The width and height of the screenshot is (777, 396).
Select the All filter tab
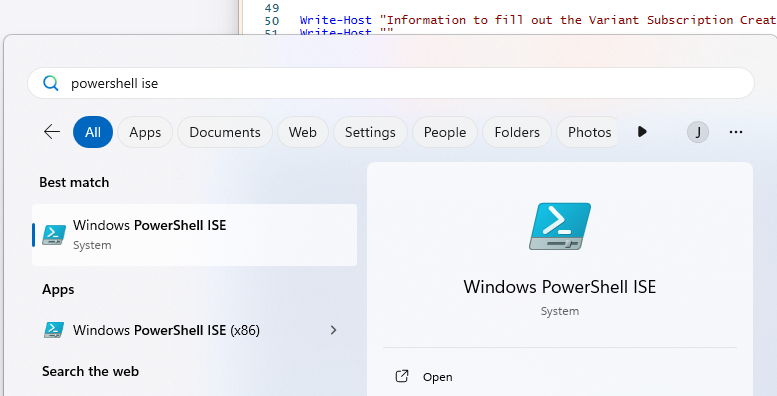[x=93, y=132]
